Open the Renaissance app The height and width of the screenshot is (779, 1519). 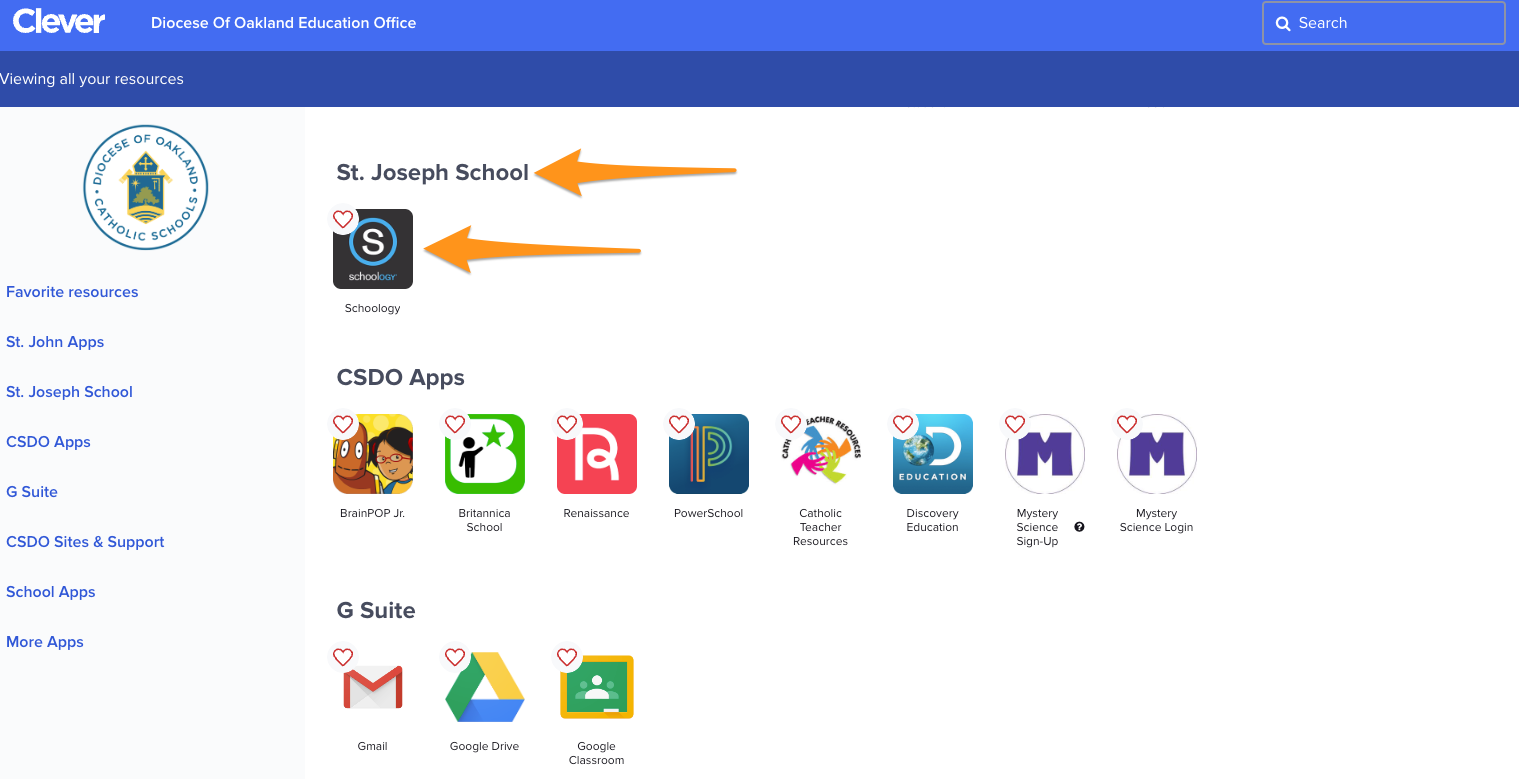(597, 454)
